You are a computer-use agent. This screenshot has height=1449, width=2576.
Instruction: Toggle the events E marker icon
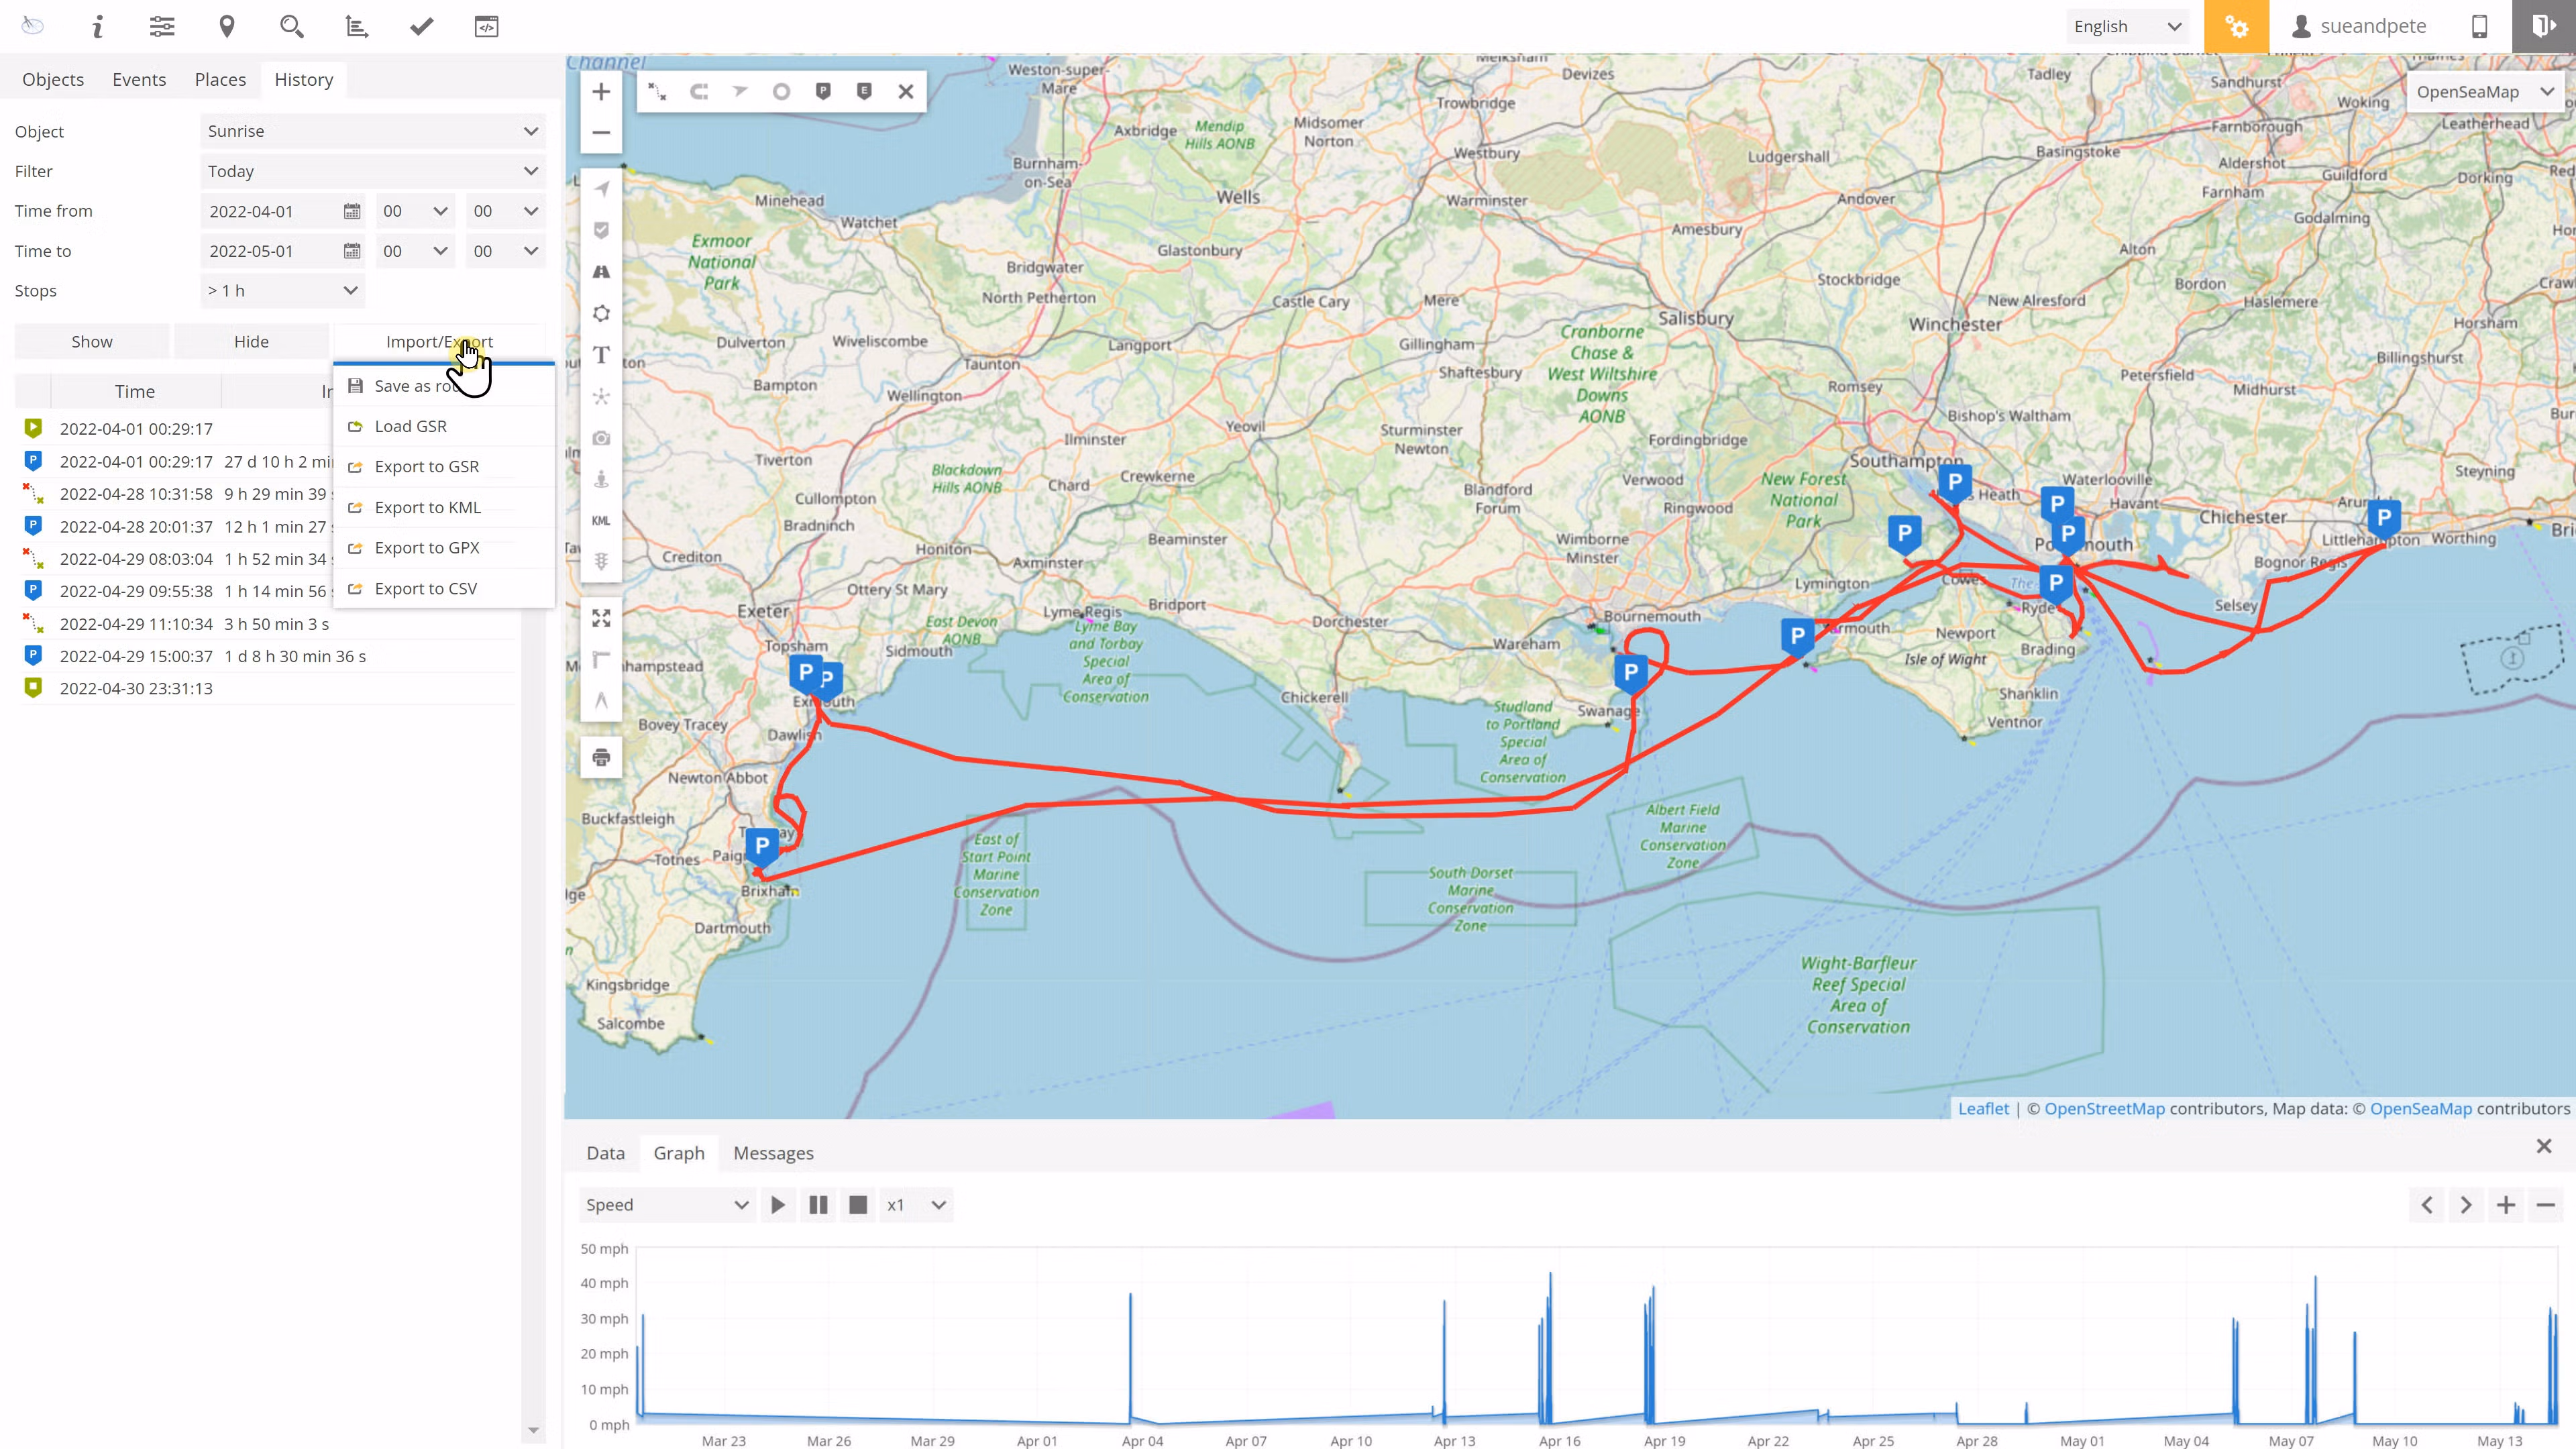pyautogui.click(x=864, y=91)
